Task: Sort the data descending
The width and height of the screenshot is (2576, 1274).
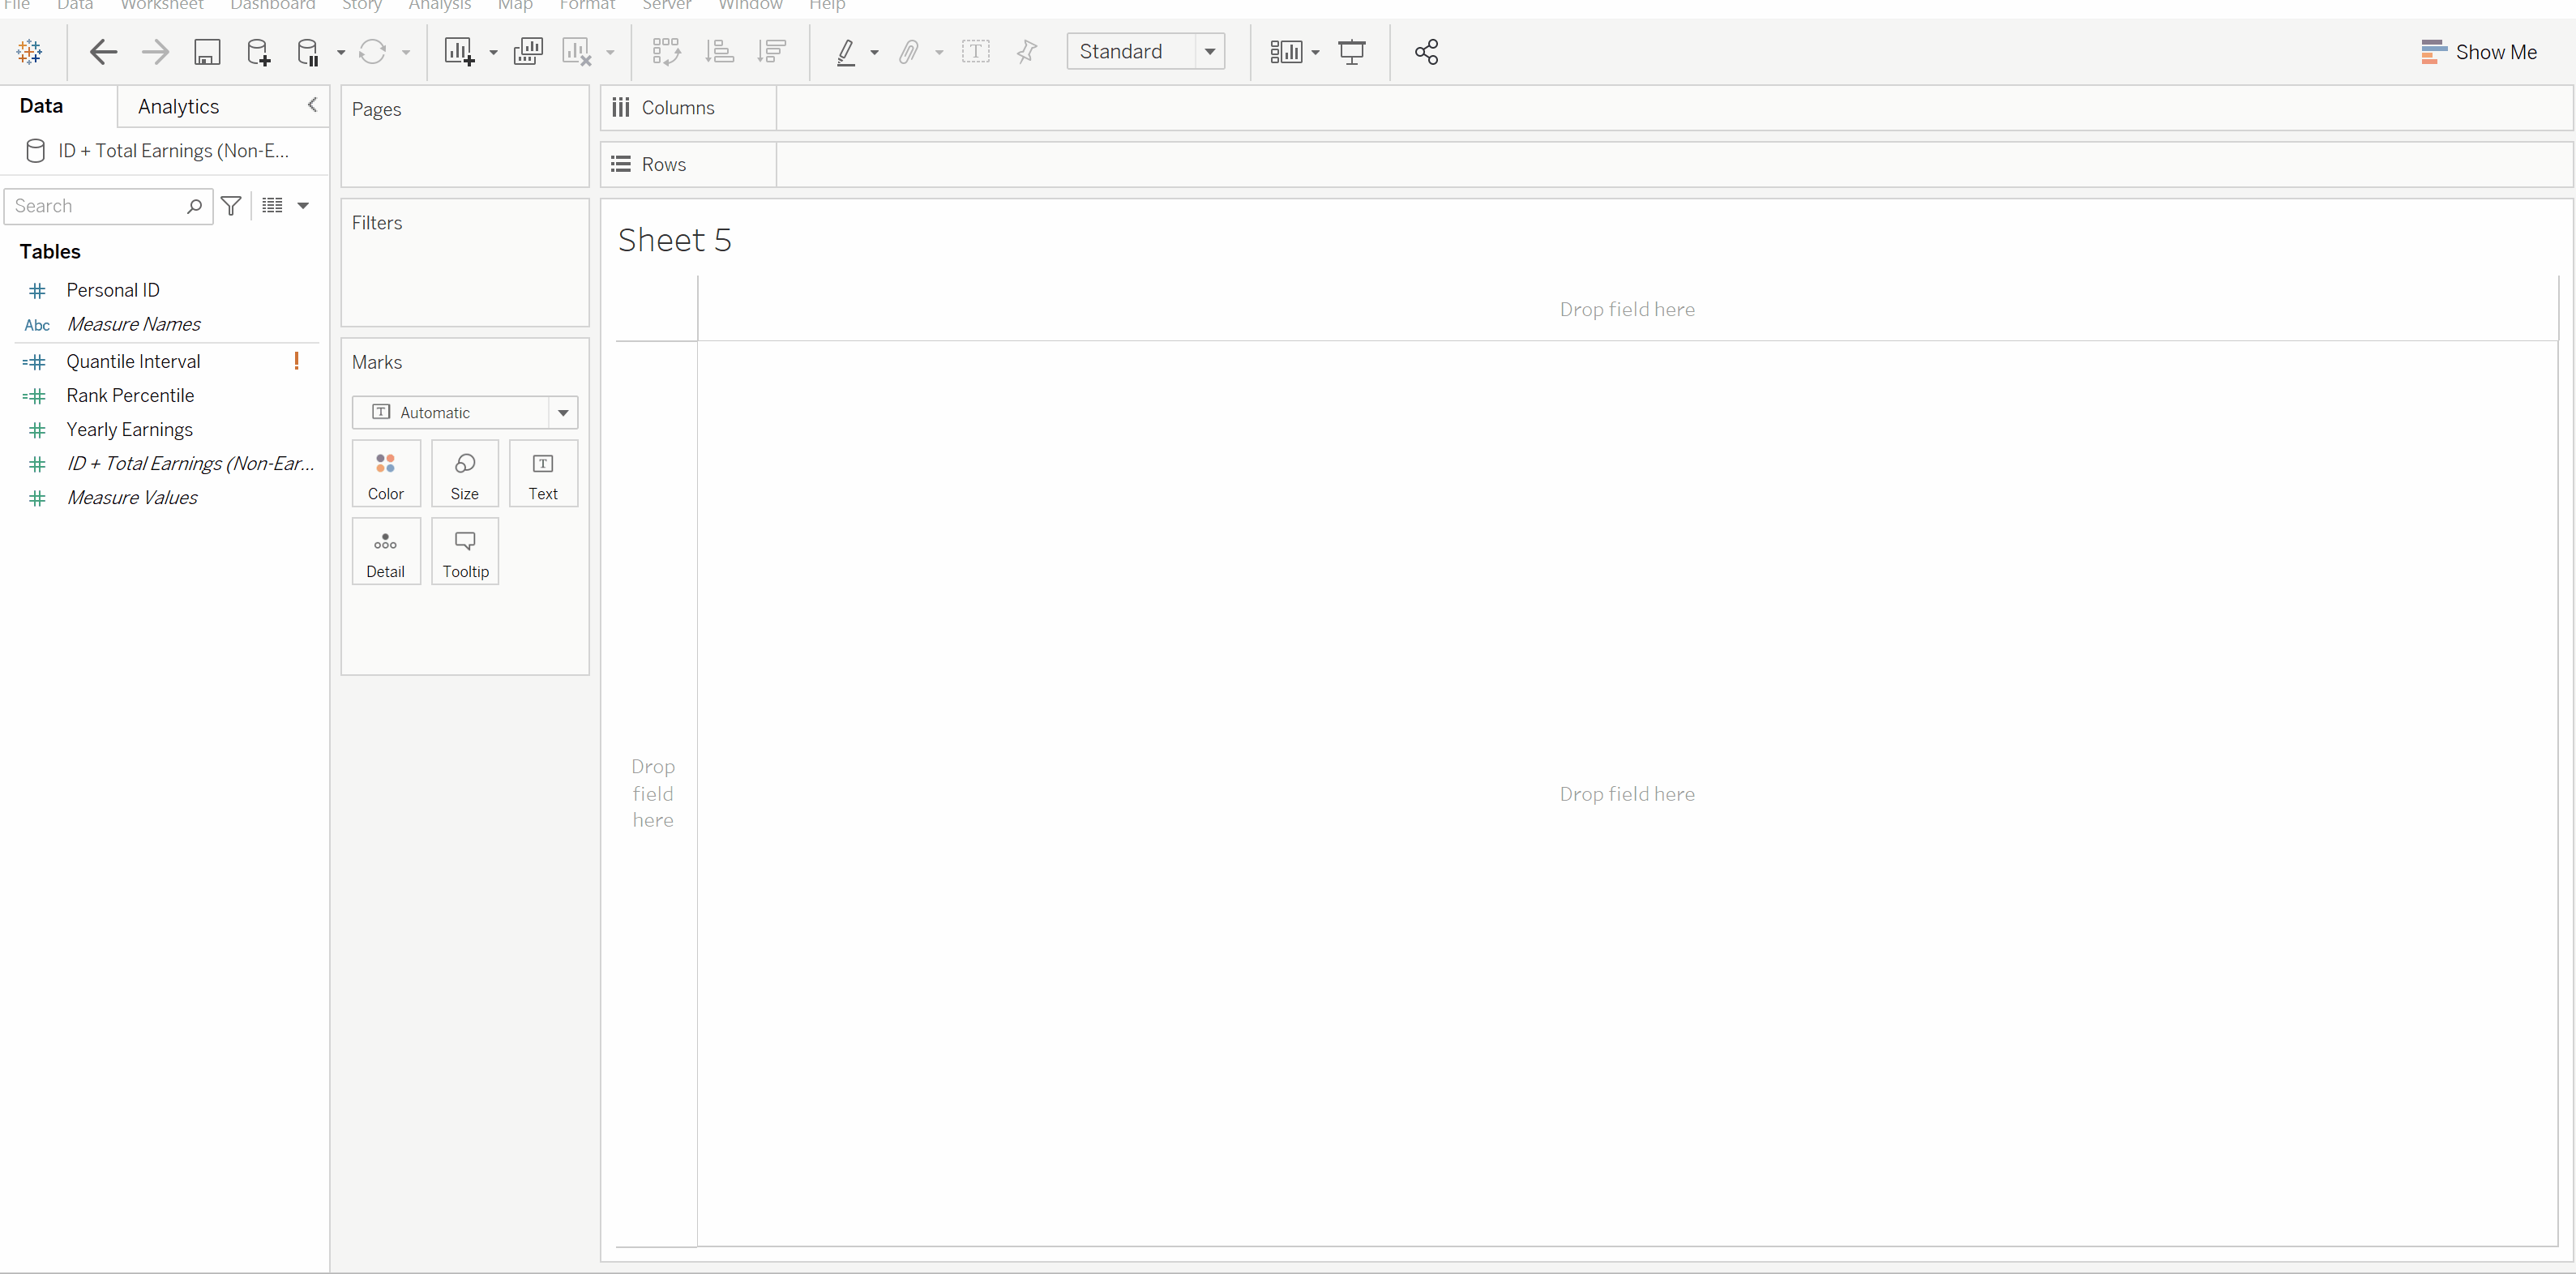Action: coord(772,52)
